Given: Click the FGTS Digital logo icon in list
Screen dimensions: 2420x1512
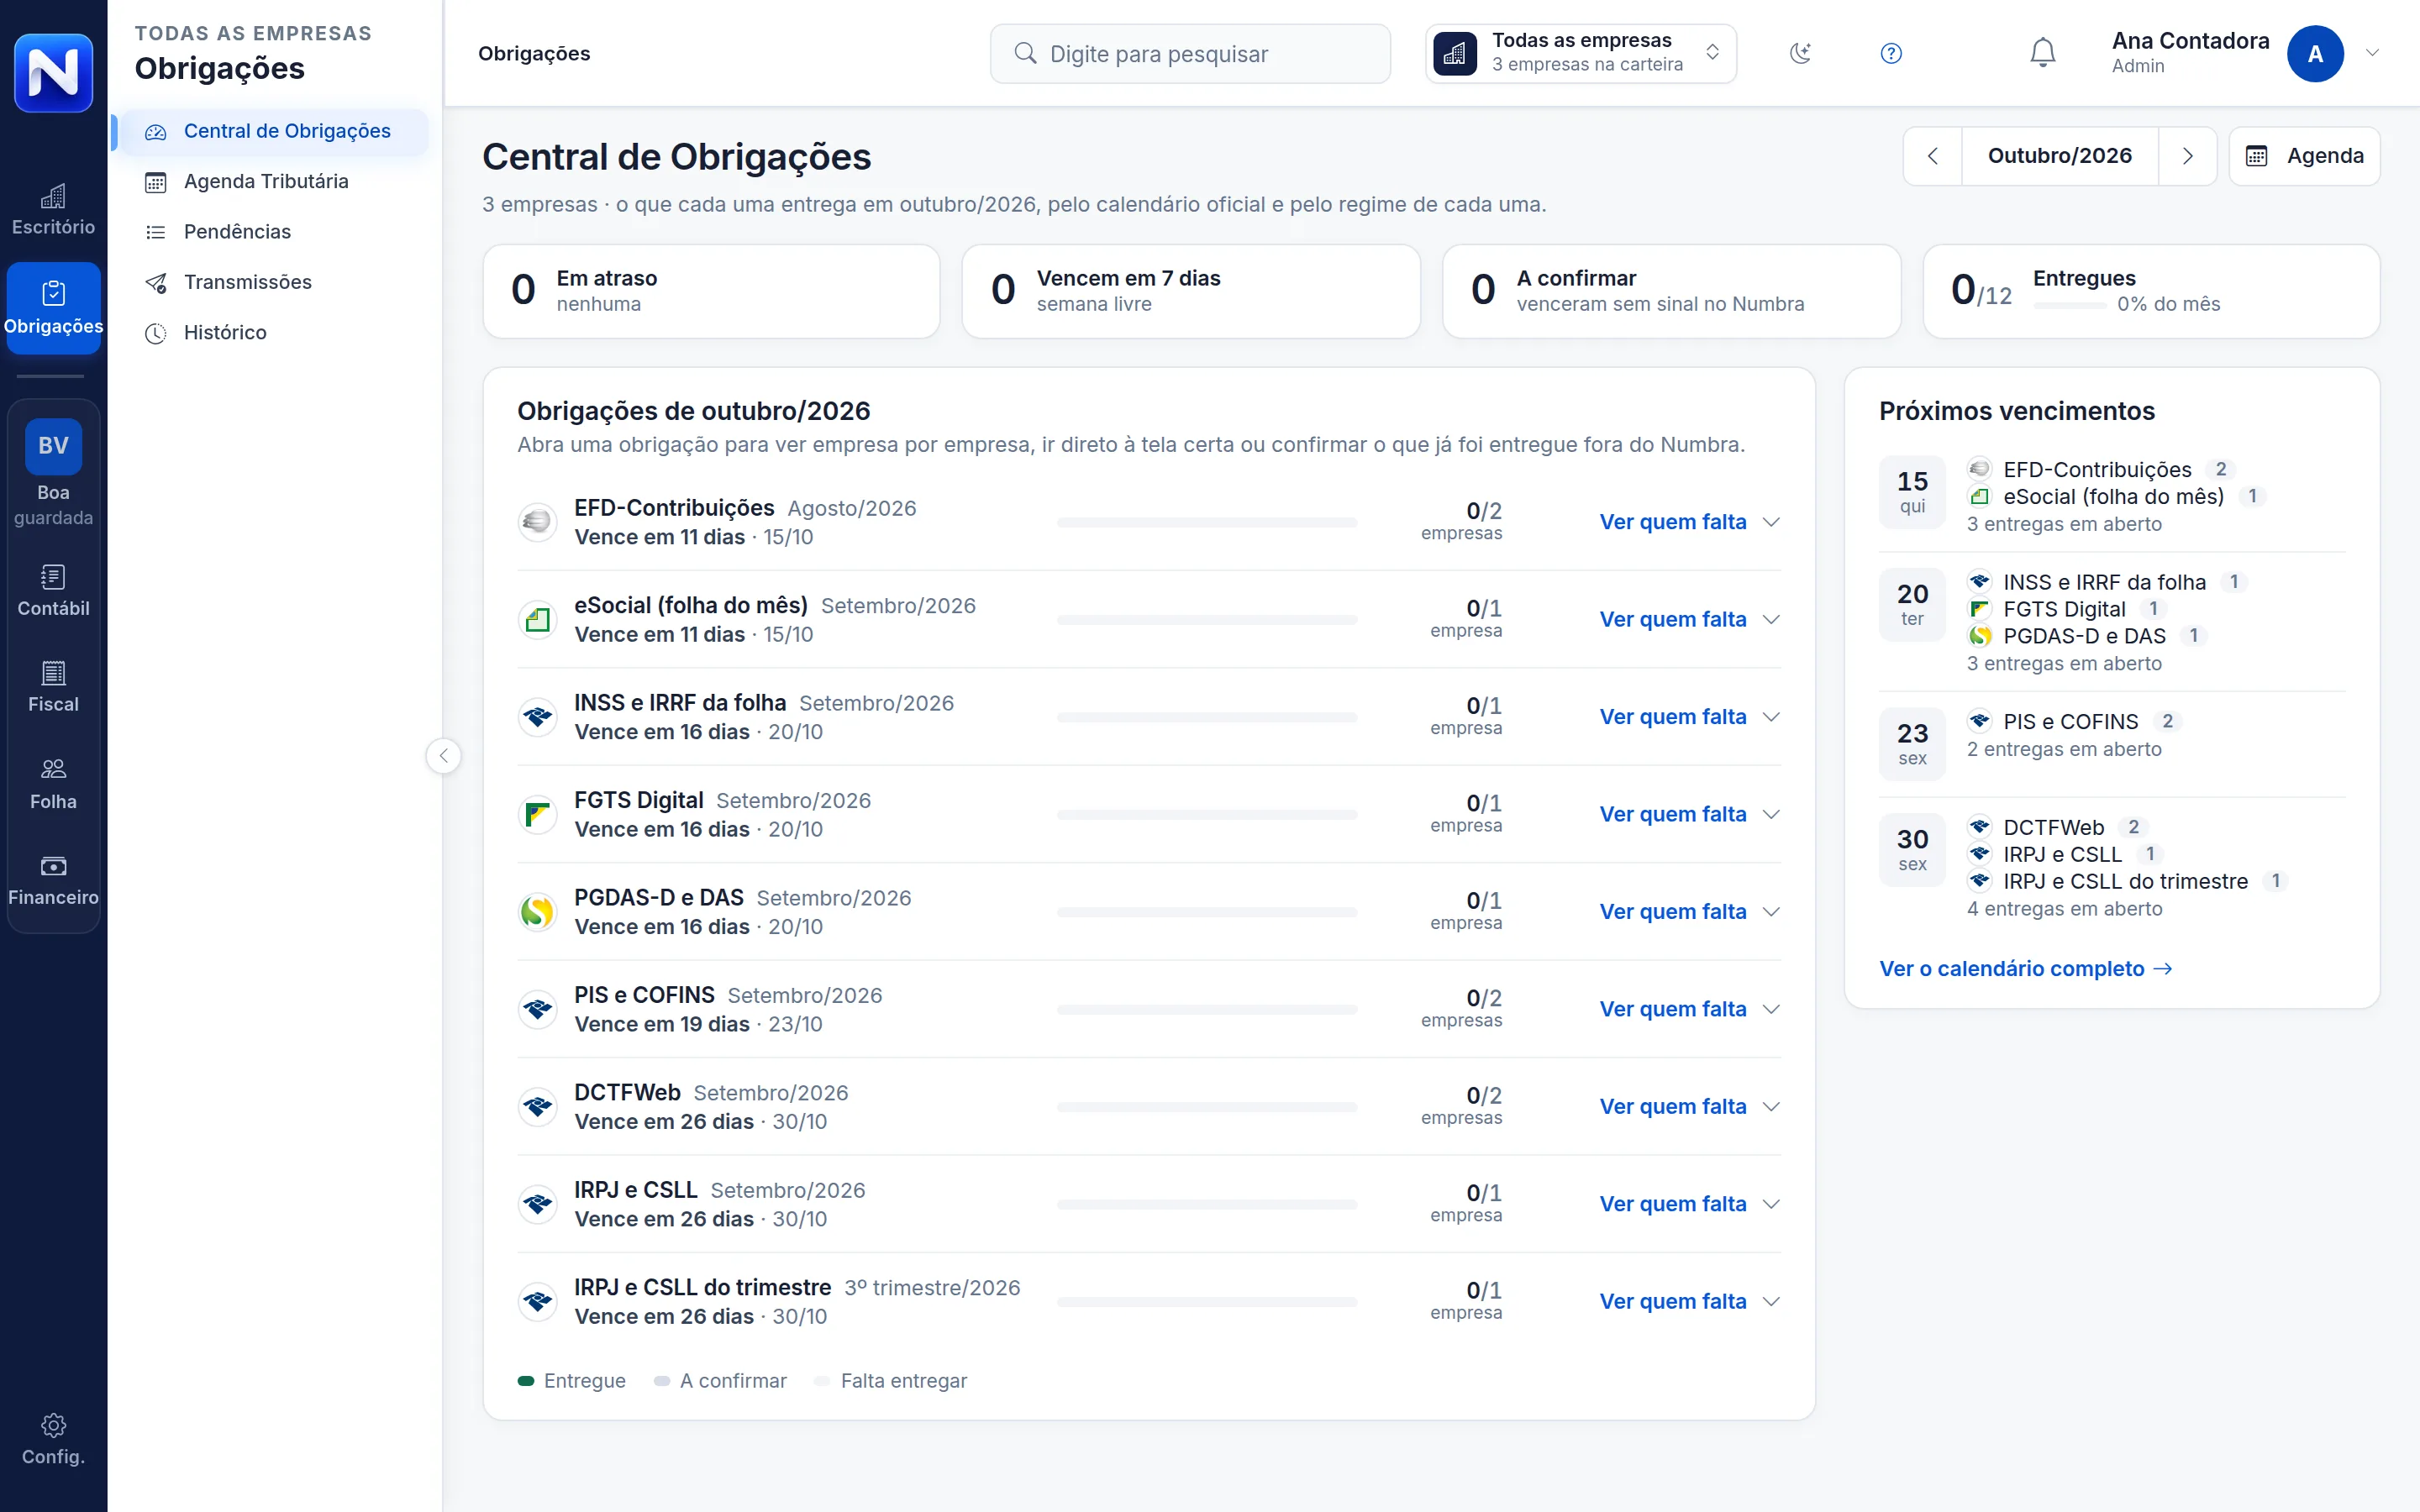Looking at the screenshot, I should click(x=538, y=815).
